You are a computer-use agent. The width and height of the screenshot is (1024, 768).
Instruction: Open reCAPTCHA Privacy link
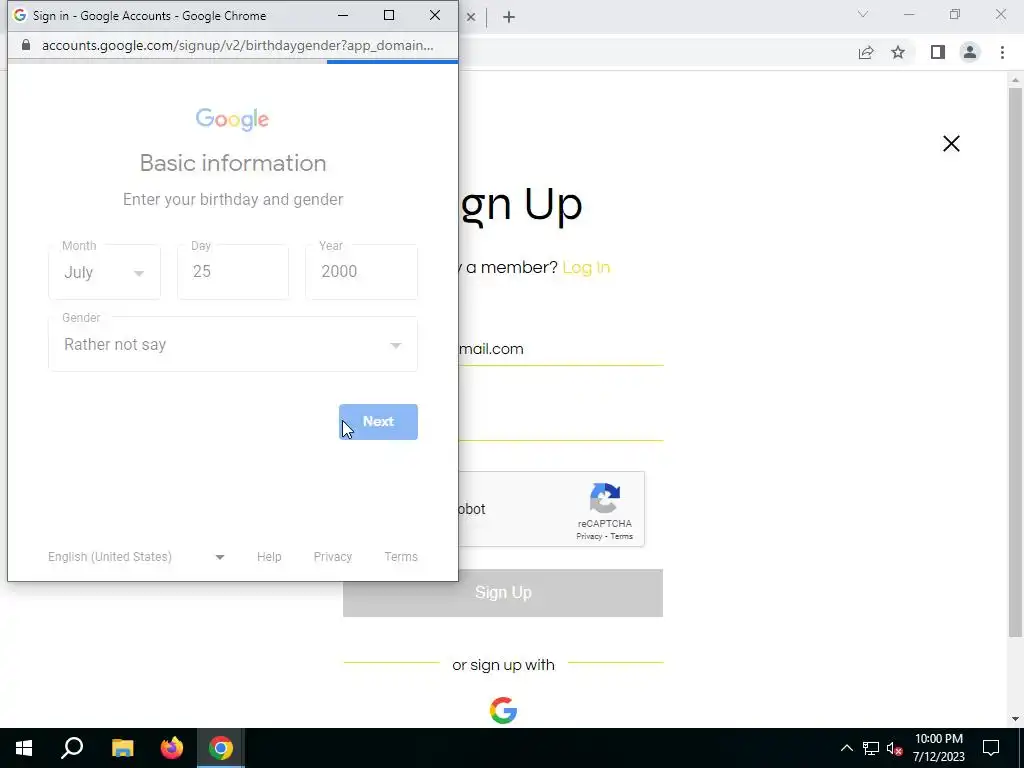(x=589, y=537)
